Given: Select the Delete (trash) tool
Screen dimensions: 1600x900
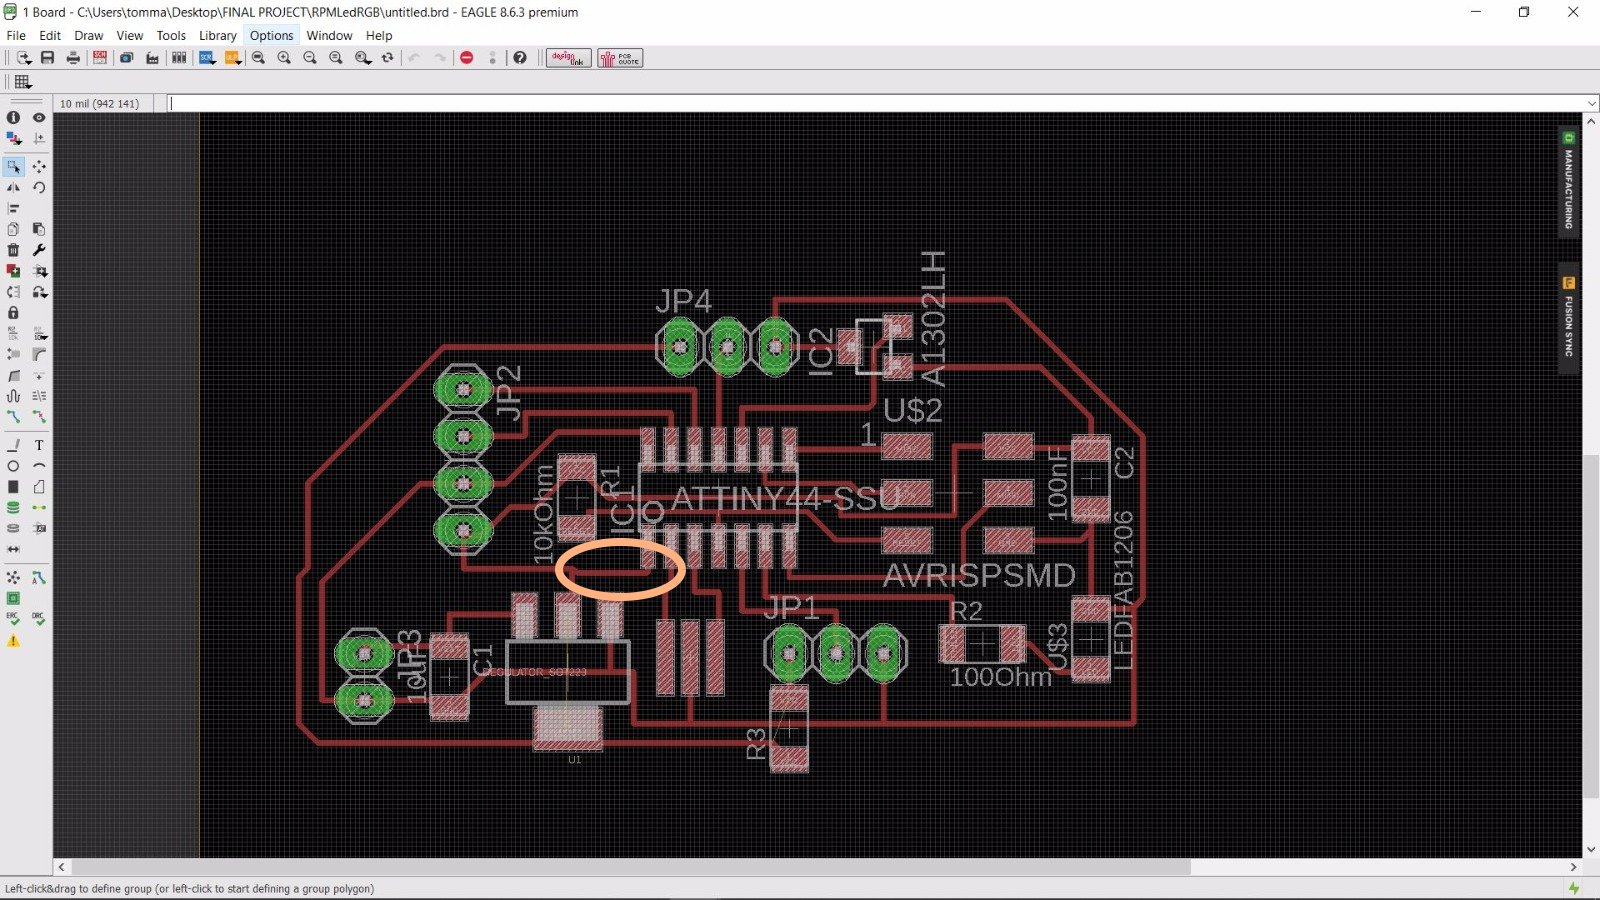Looking at the screenshot, I should 13,250.
